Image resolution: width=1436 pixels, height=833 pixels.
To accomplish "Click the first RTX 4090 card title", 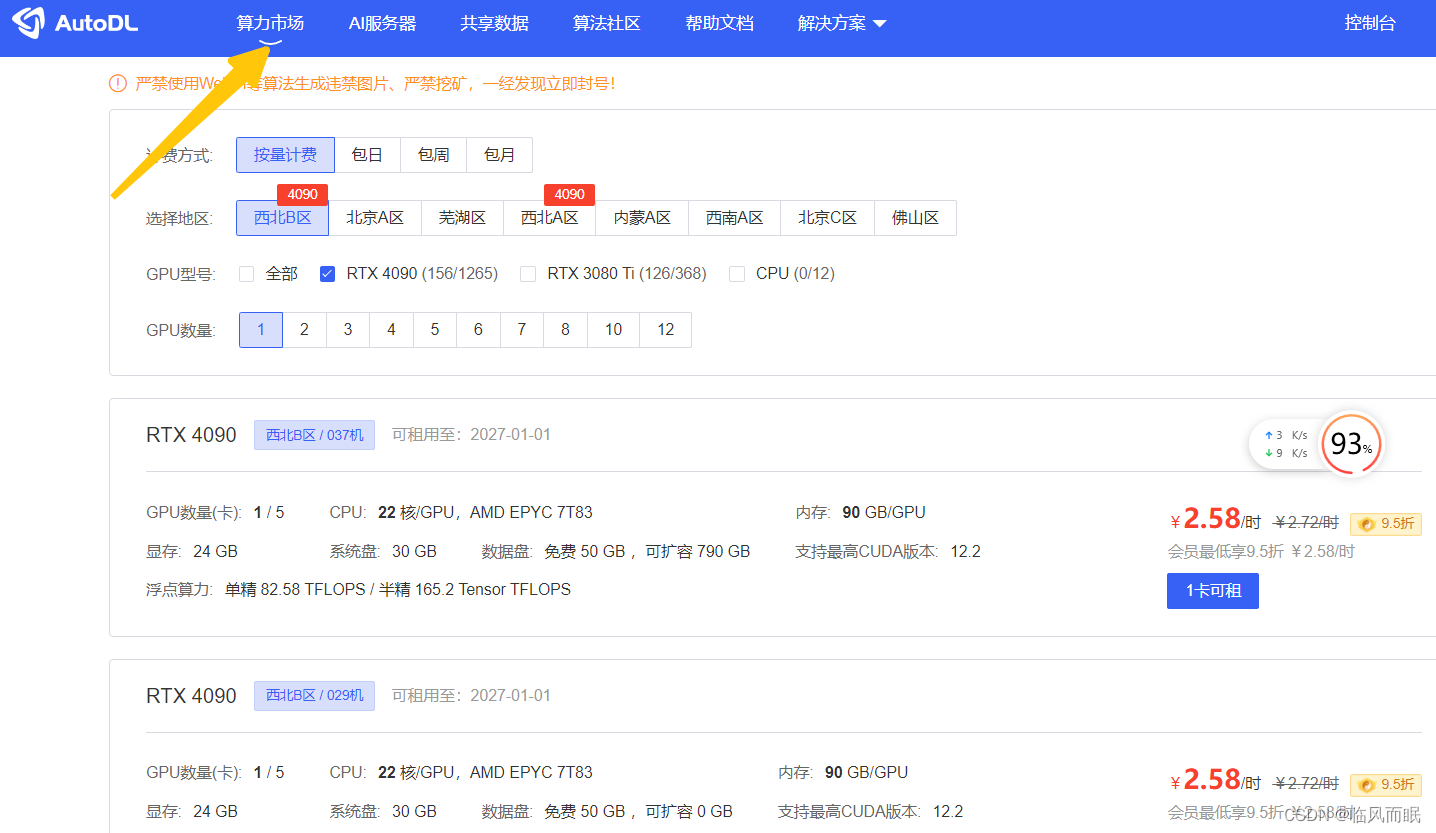I will coord(191,435).
